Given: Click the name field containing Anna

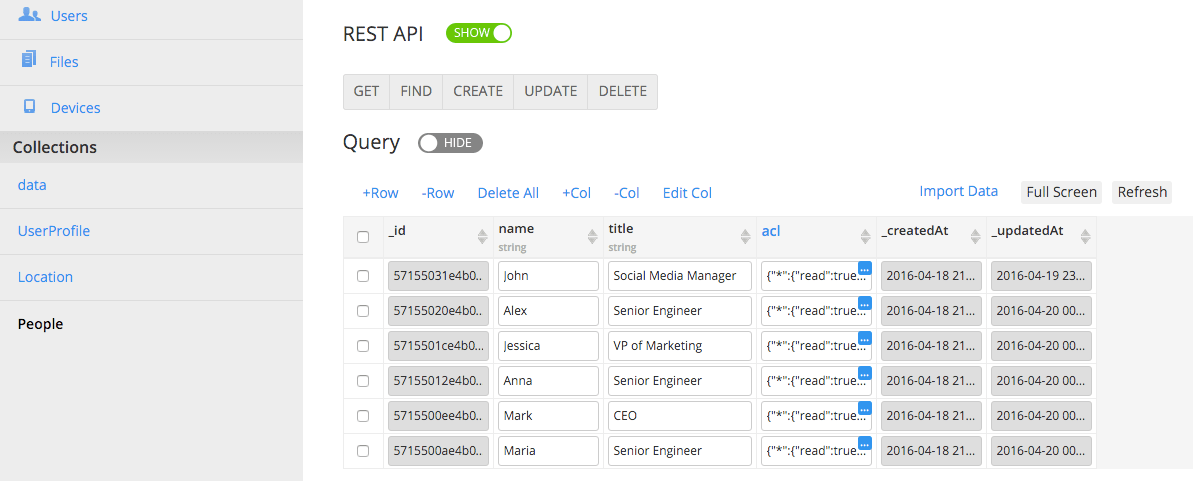Looking at the screenshot, I should (x=548, y=381).
